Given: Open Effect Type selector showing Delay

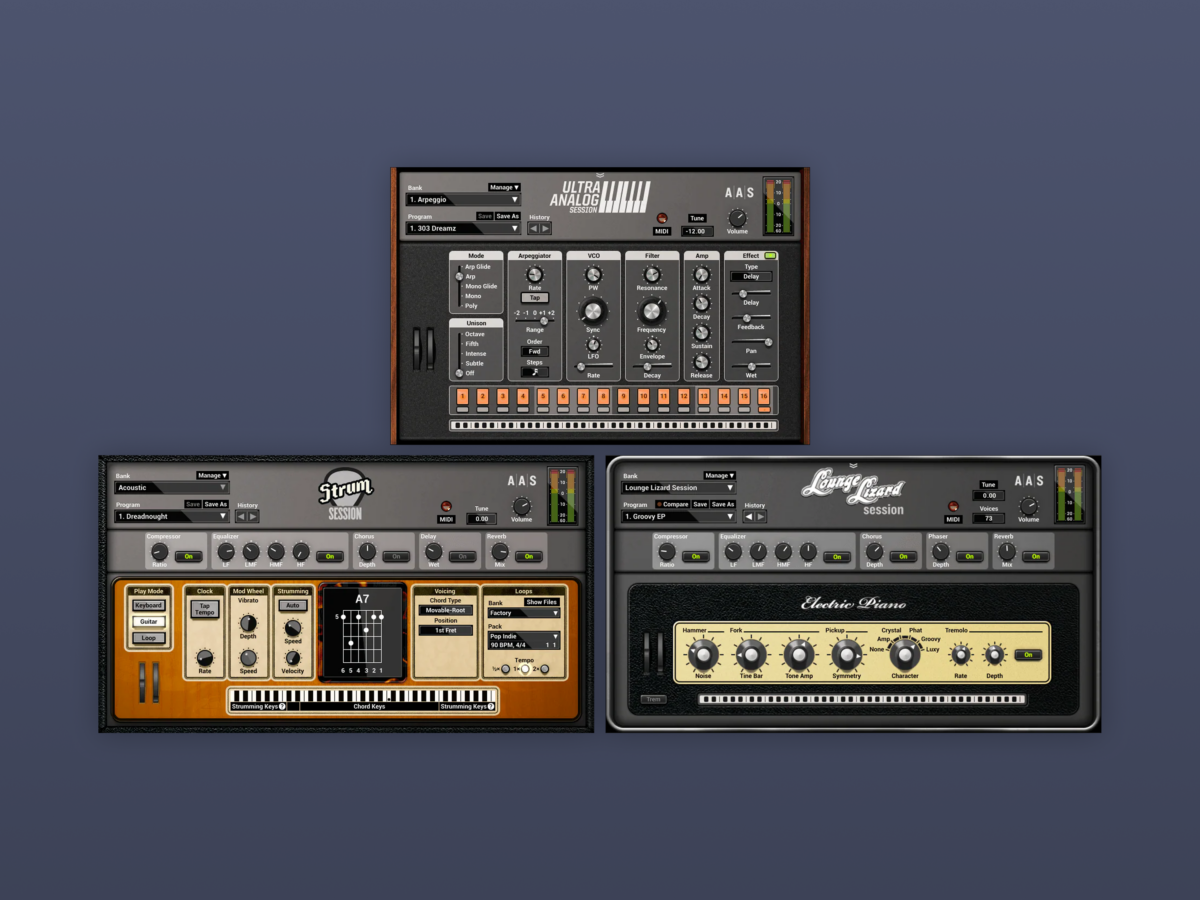Looking at the screenshot, I should click(x=751, y=276).
